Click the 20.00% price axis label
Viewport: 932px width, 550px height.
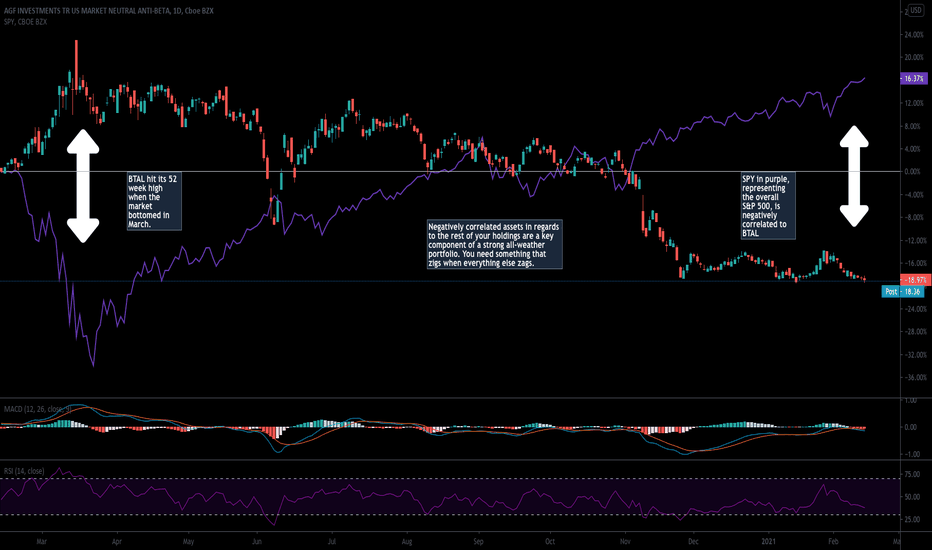(x=914, y=58)
